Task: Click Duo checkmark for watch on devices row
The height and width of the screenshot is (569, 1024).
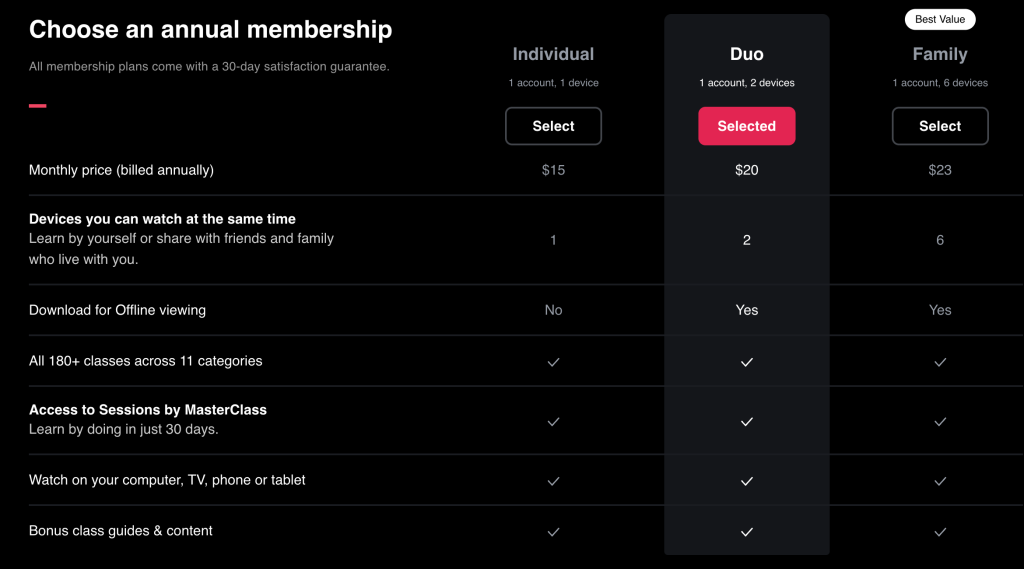Action: pyautogui.click(x=746, y=481)
